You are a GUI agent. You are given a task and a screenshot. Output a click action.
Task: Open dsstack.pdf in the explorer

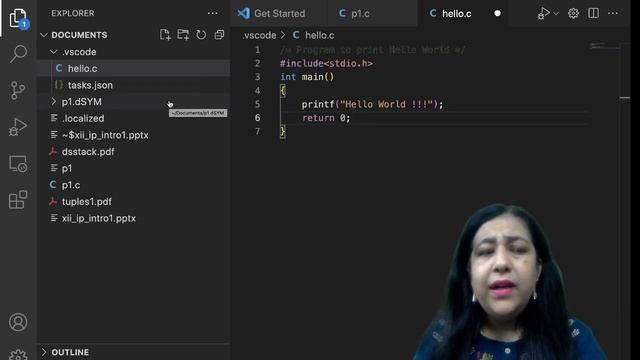pyautogui.click(x=88, y=151)
